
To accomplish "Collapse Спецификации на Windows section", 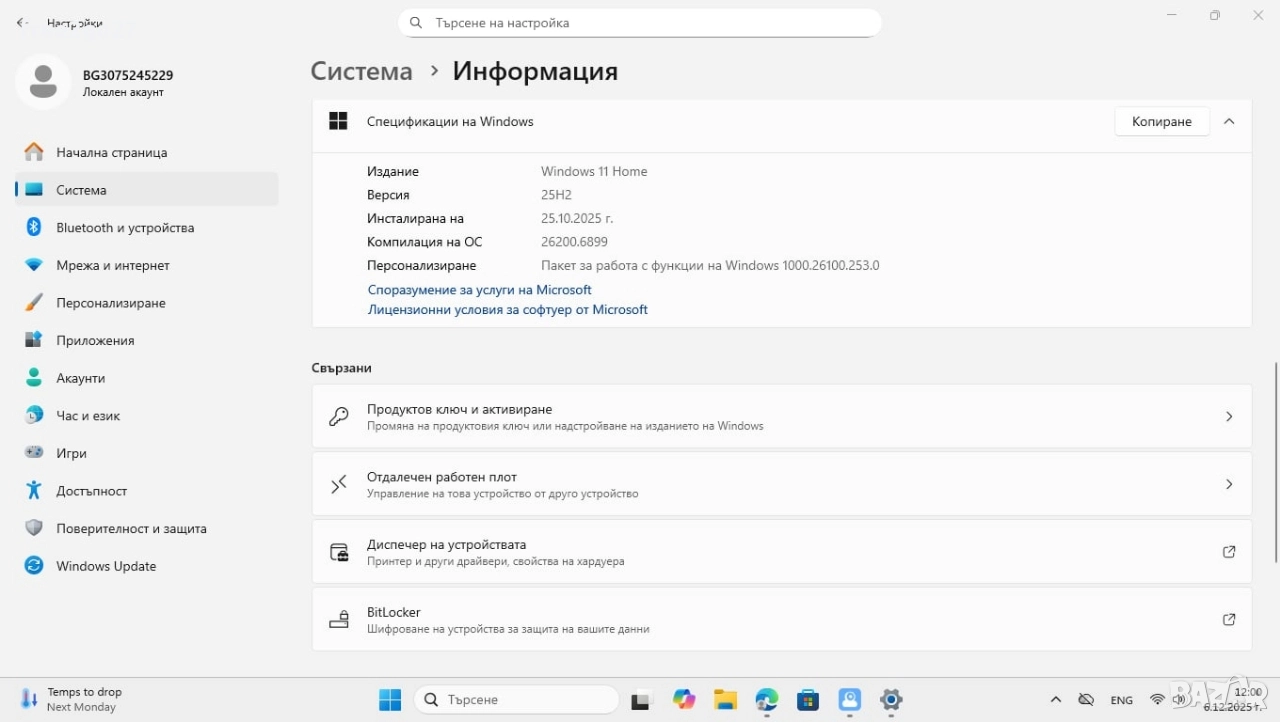I will point(1229,121).
